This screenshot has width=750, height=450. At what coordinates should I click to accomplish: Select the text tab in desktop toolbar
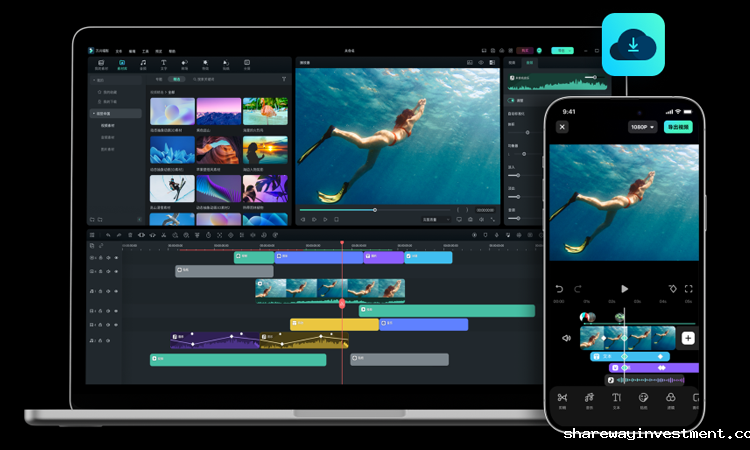click(x=164, y=64)
